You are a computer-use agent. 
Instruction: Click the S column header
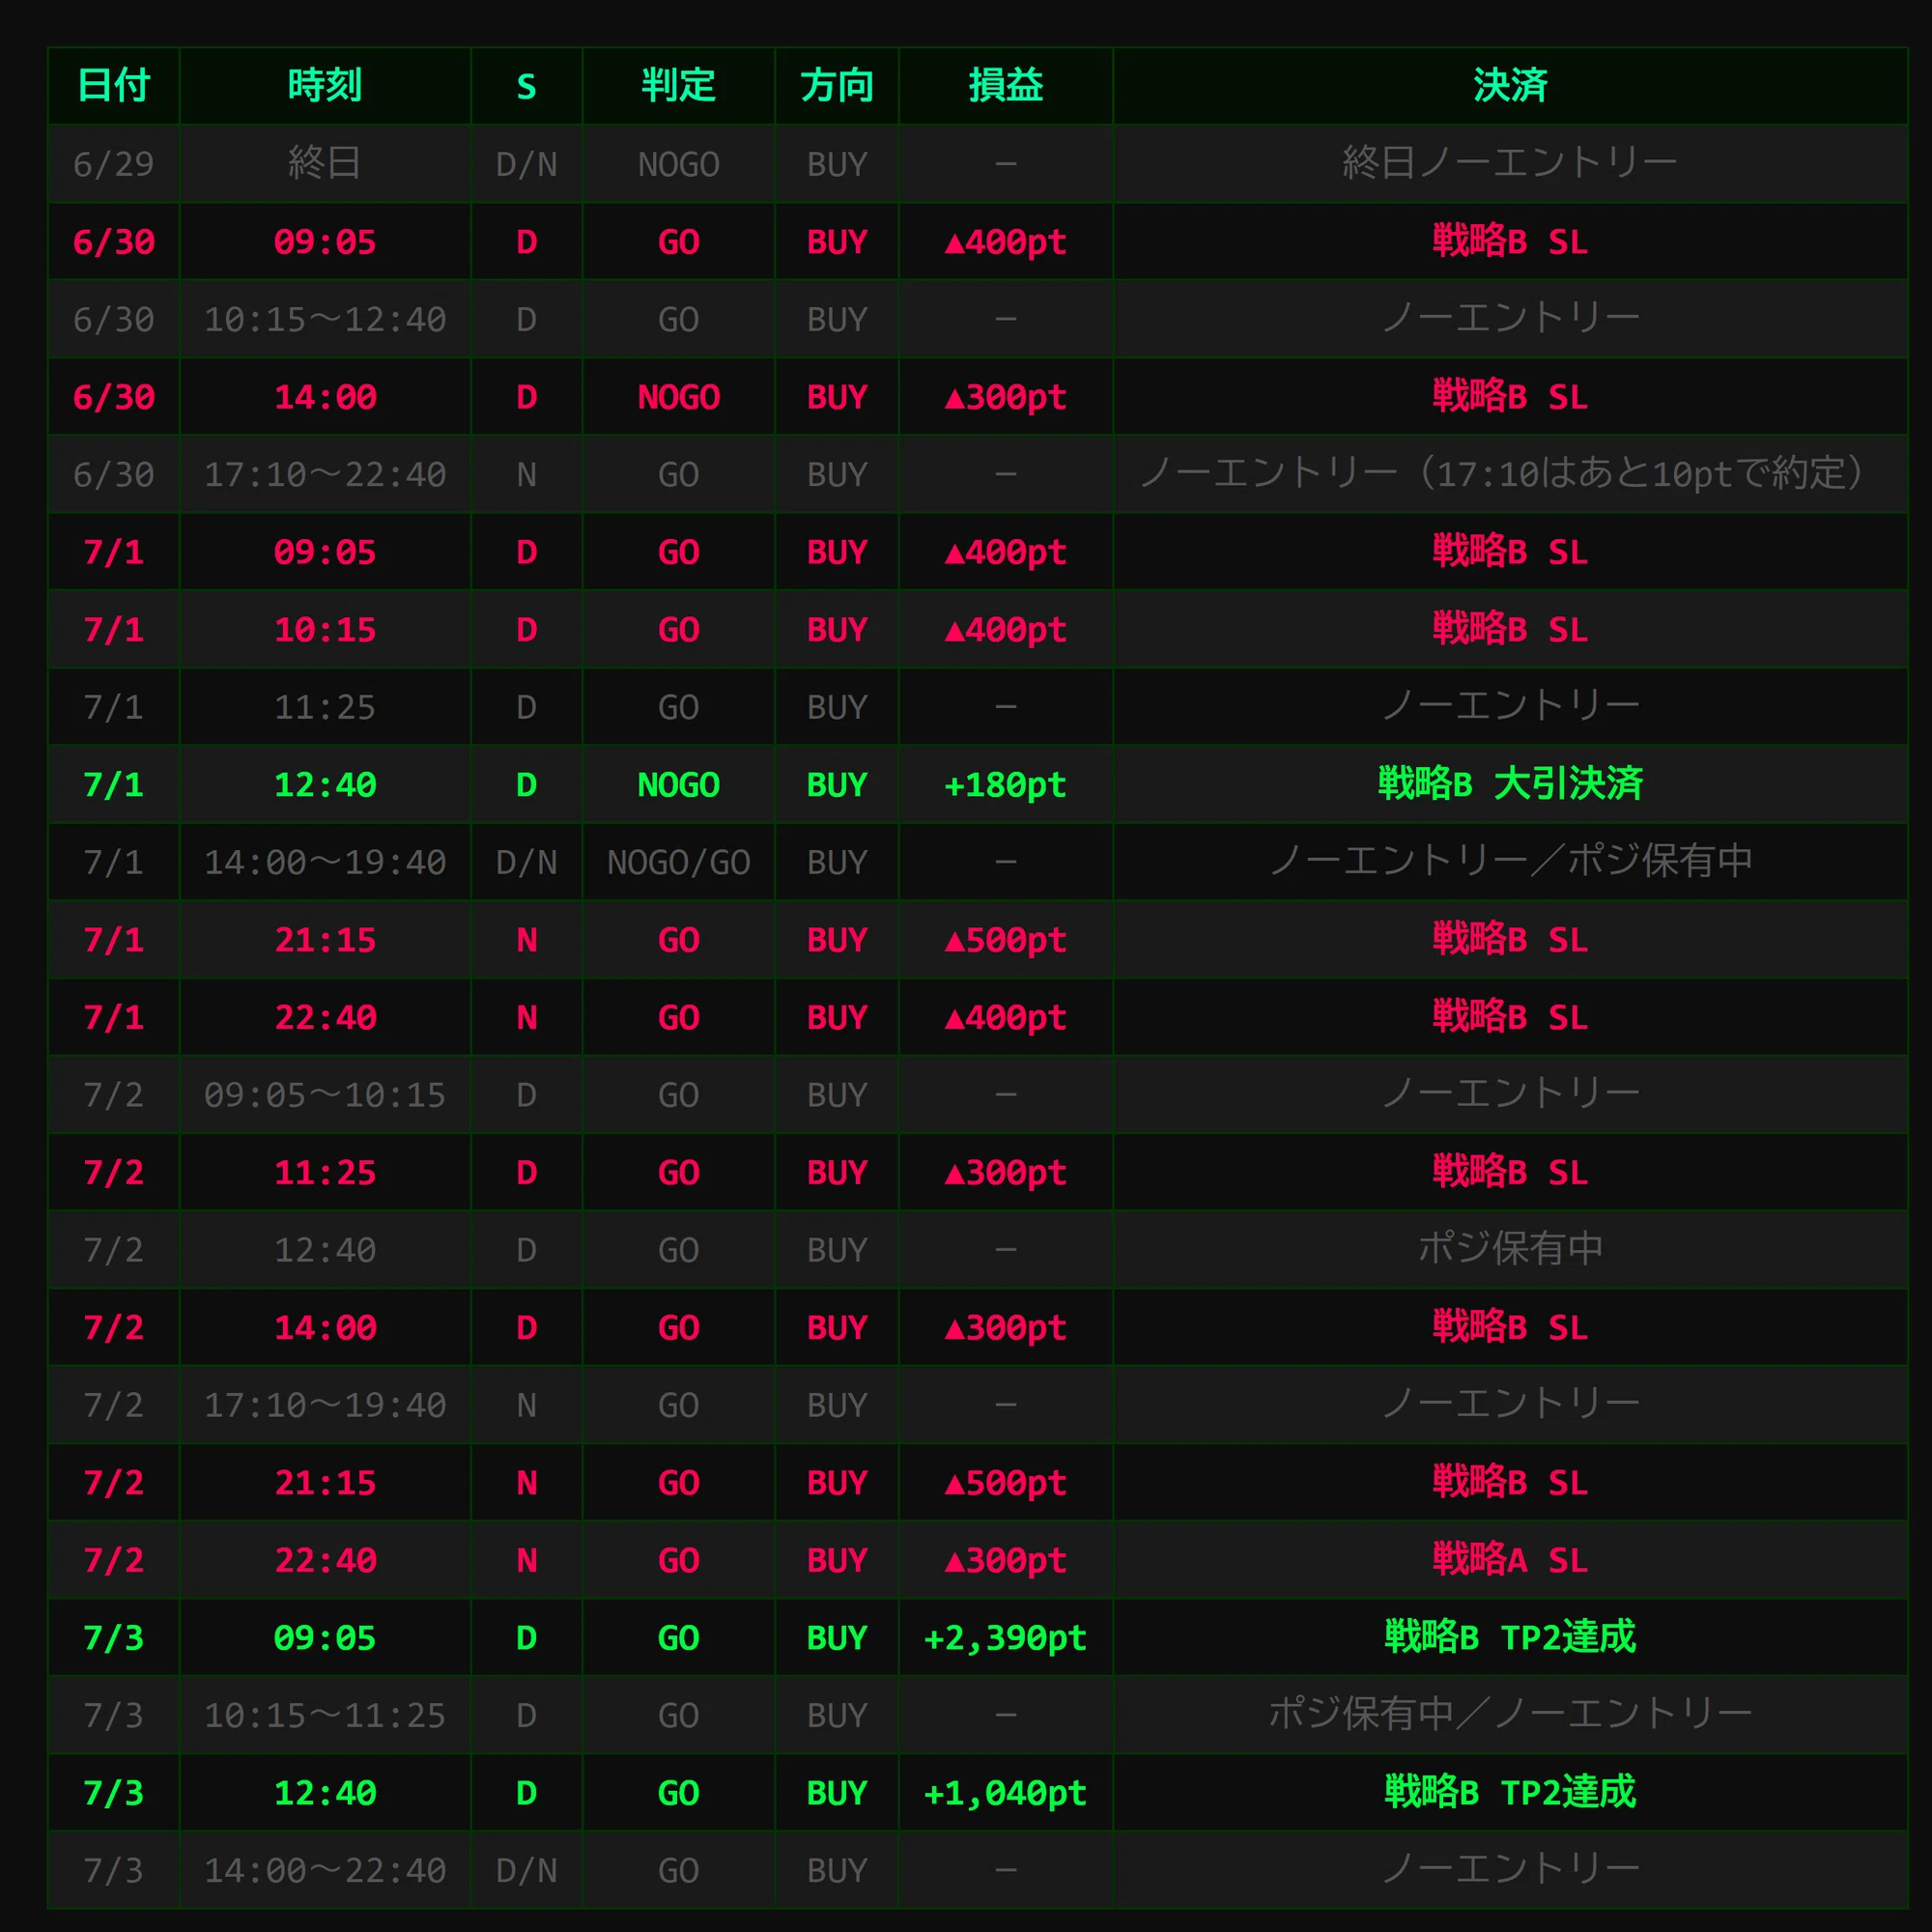527,86
